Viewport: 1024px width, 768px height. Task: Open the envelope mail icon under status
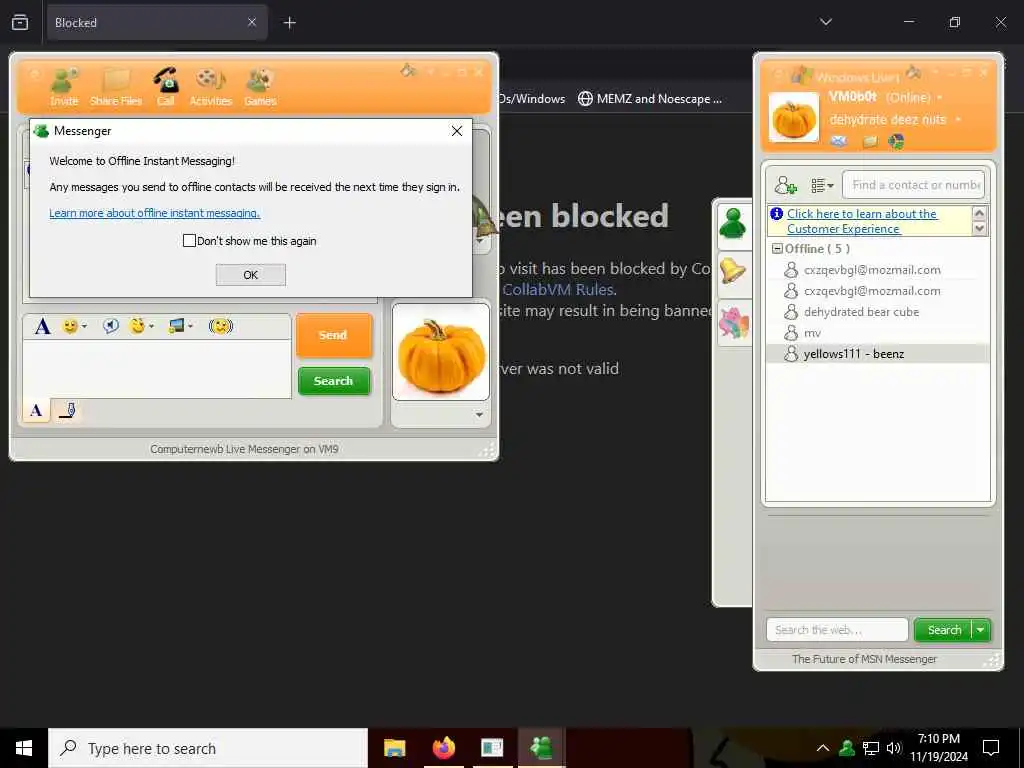click(839, 141)
